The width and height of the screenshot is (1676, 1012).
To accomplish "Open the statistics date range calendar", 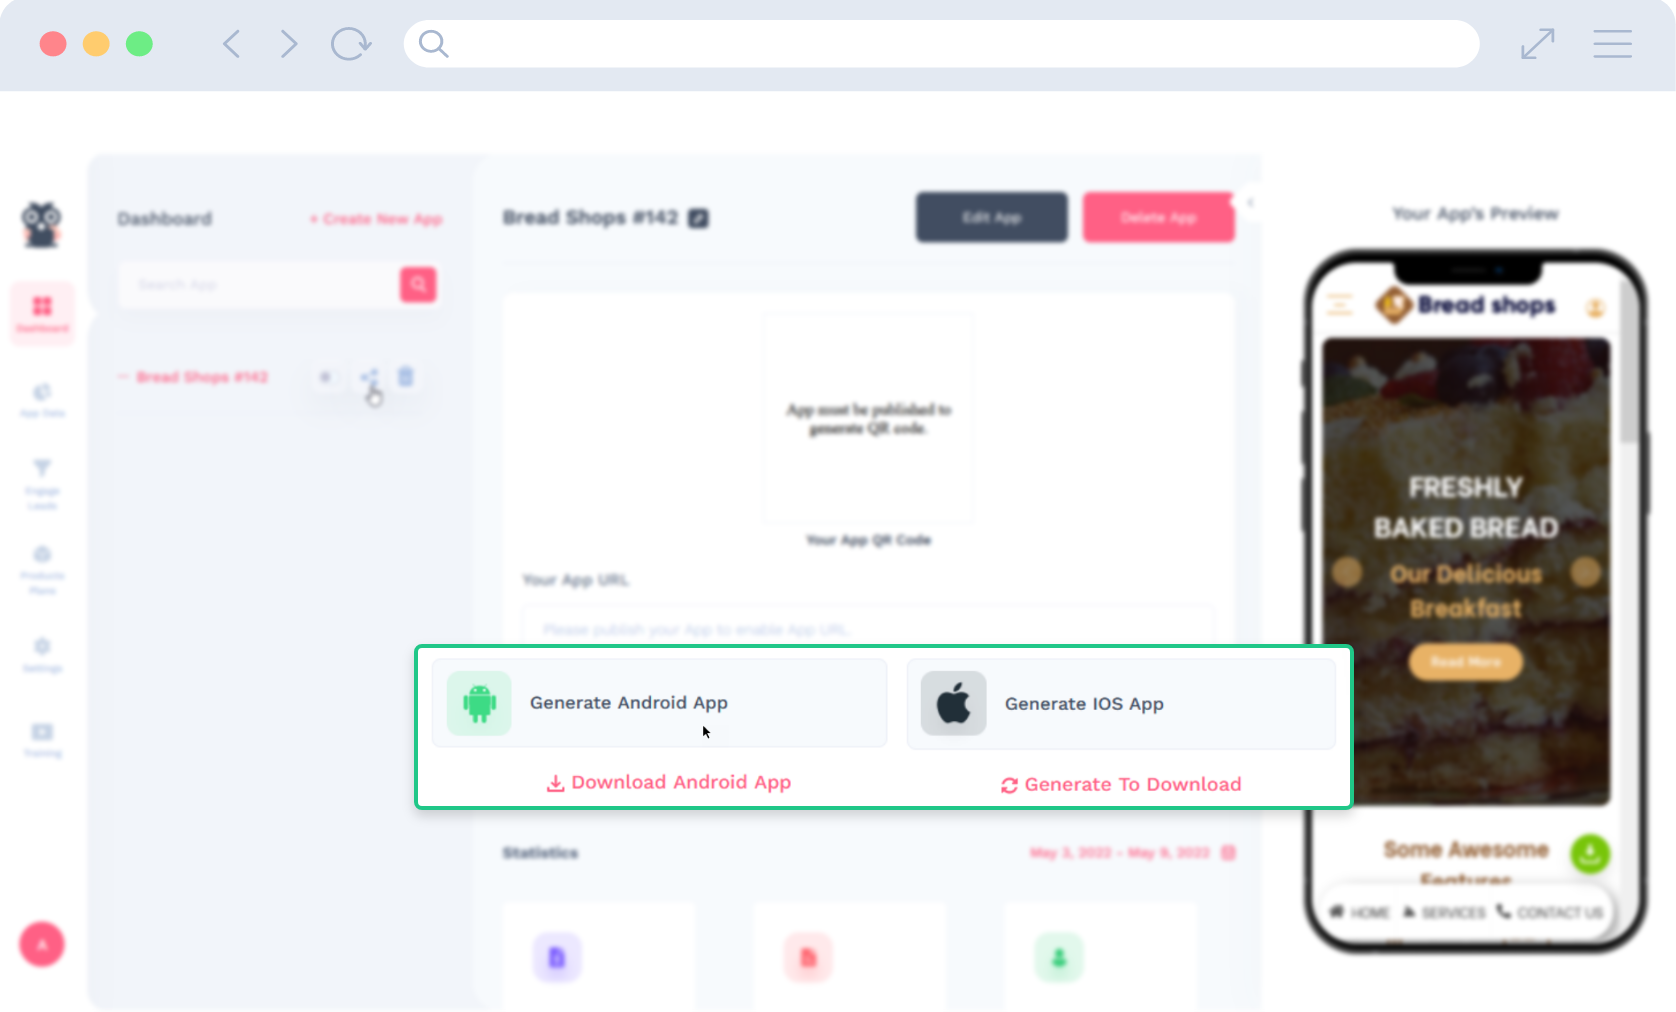I will click(1228, 853).
